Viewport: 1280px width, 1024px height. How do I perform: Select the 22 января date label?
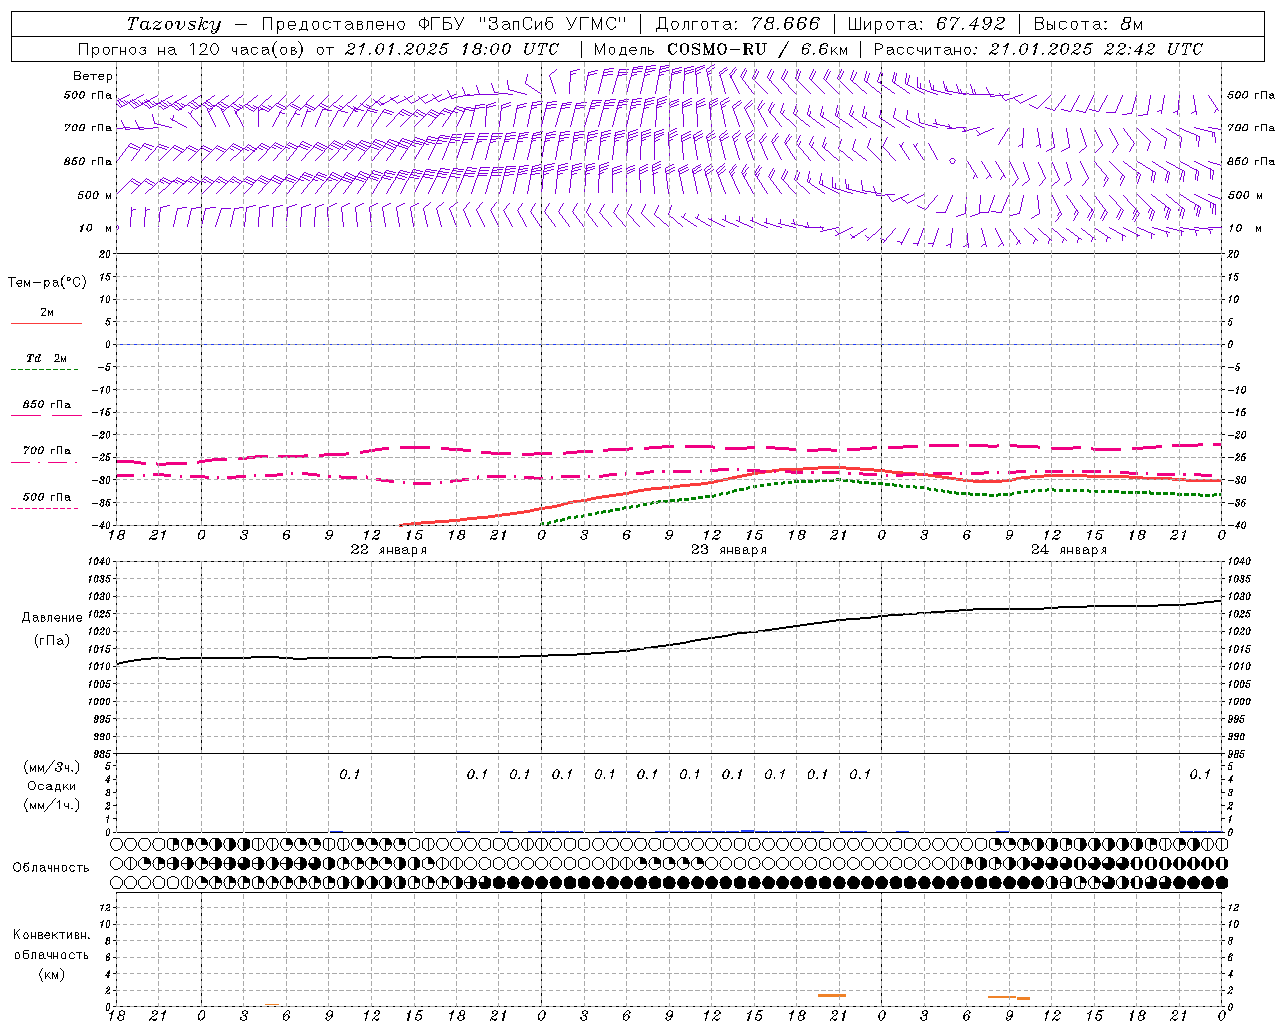coord(388,550)
